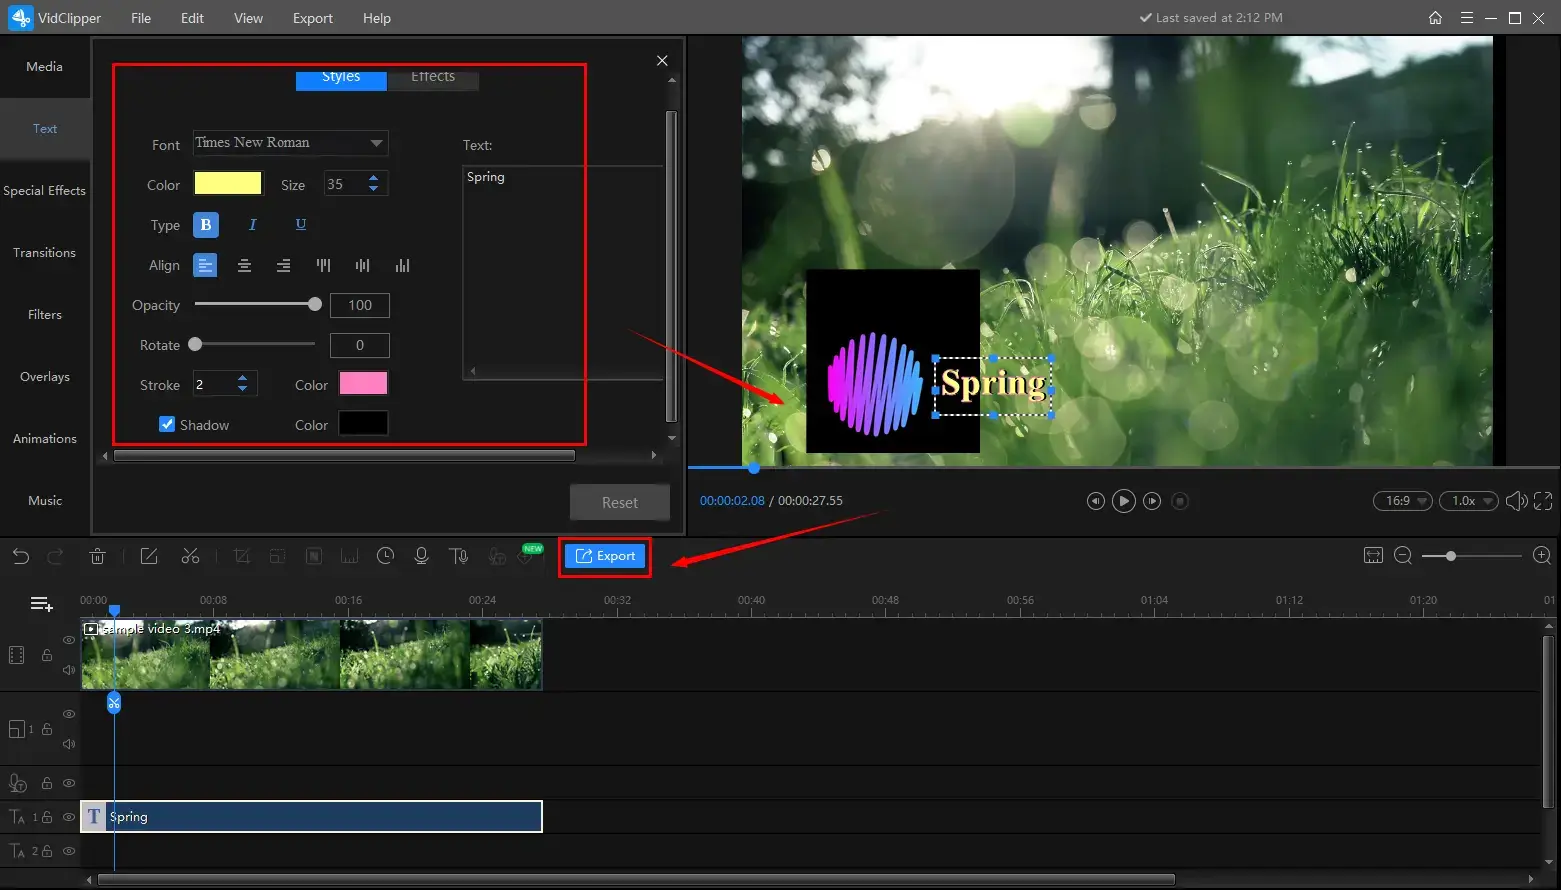Mute the main video track audio
Image resolution: width=1561 pixels, height=890 pixels.
tap(69, 670)
